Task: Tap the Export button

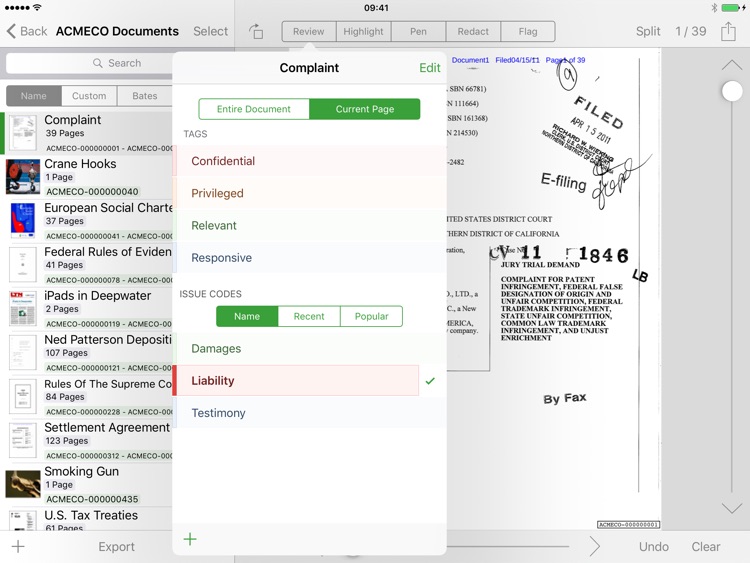Action: [x=116, y=547]
